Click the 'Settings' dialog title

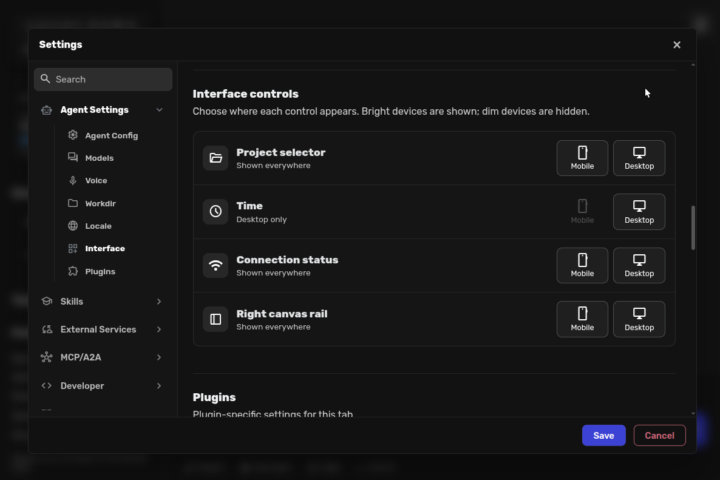pos(61,45)
